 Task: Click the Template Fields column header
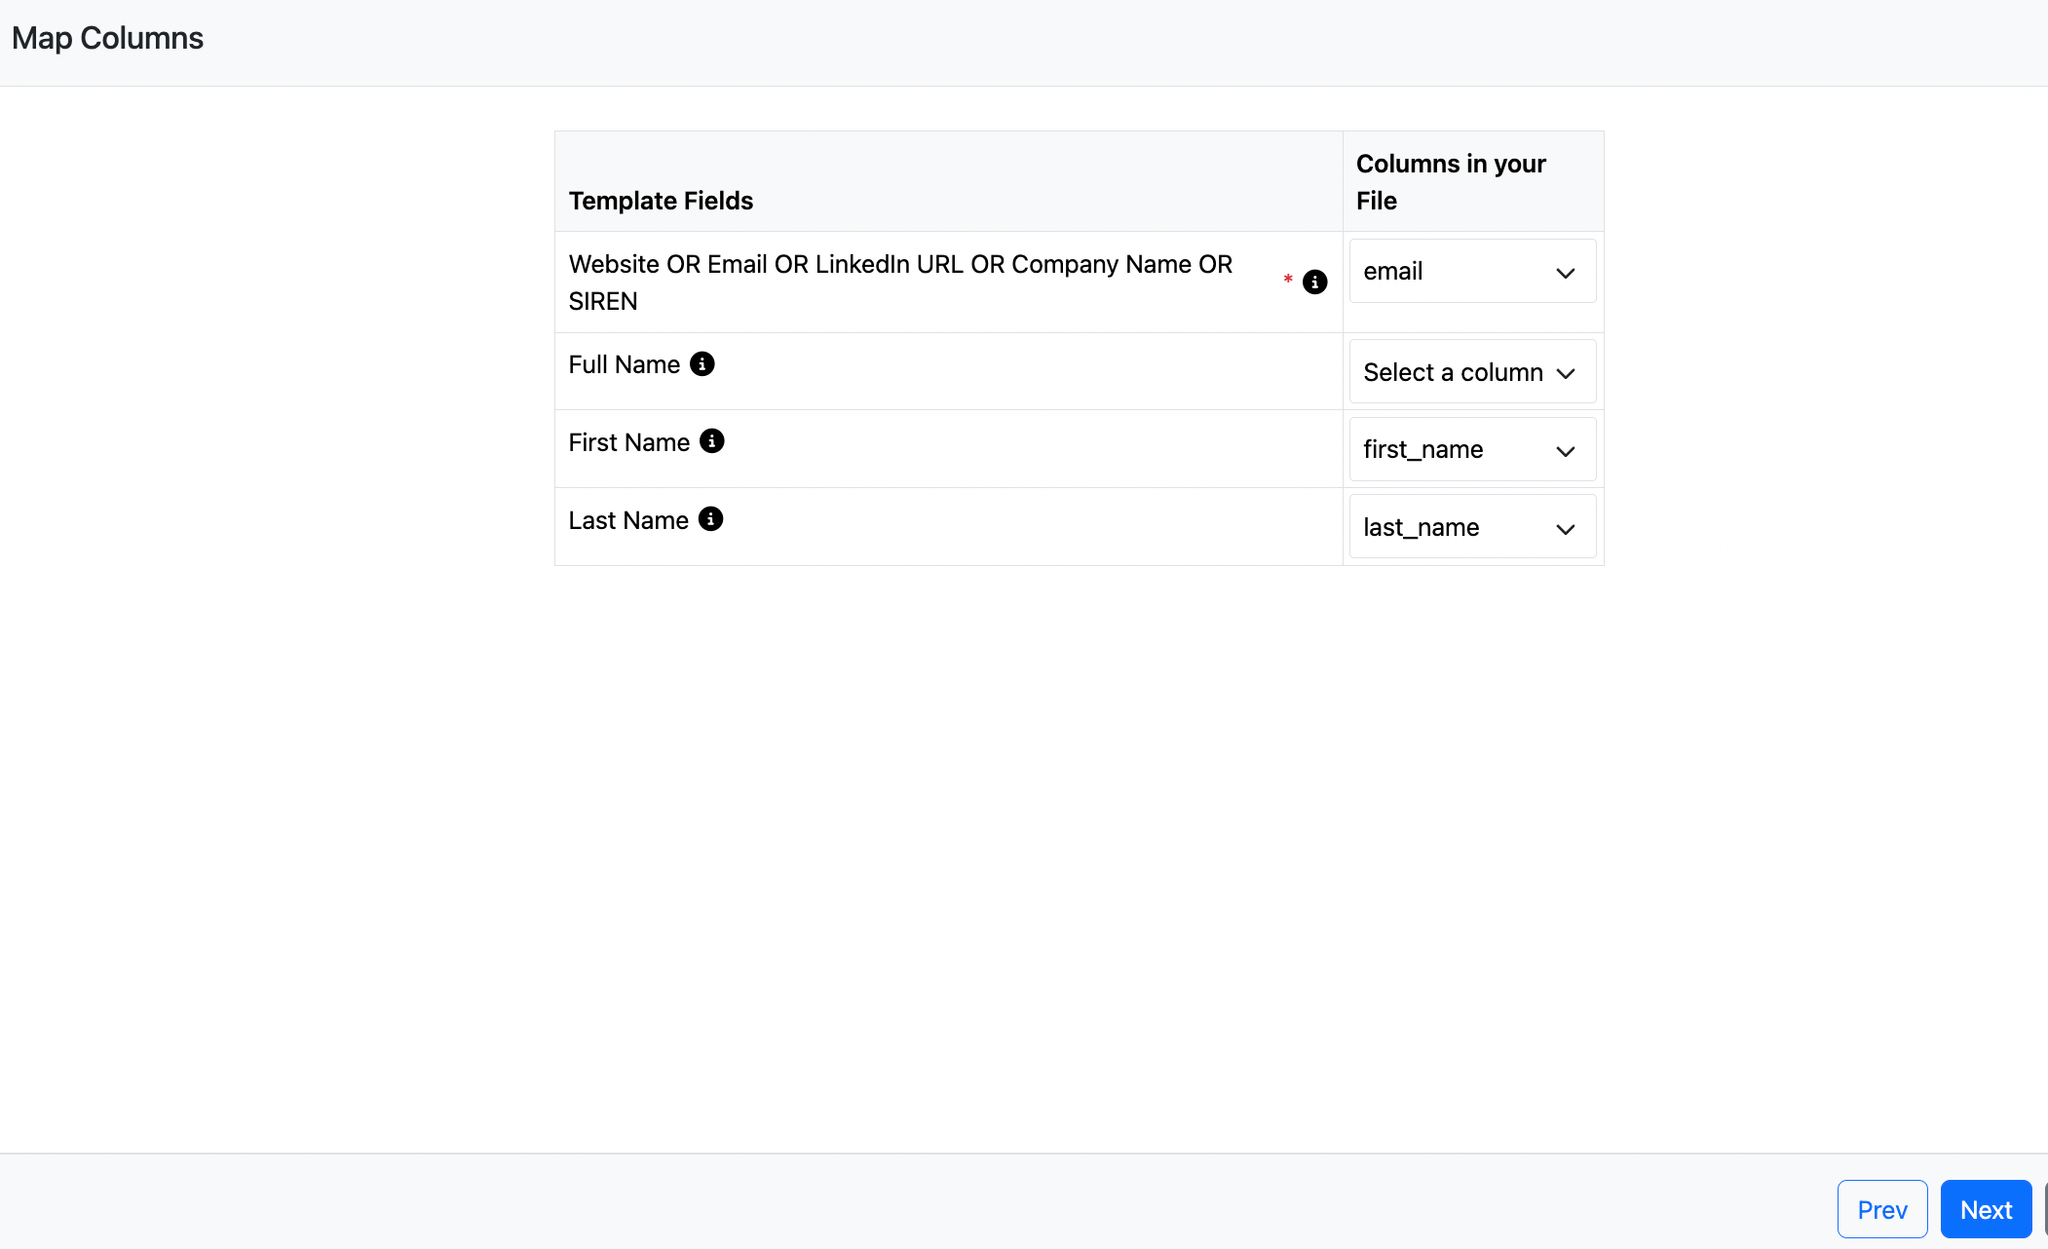(660, 200)
